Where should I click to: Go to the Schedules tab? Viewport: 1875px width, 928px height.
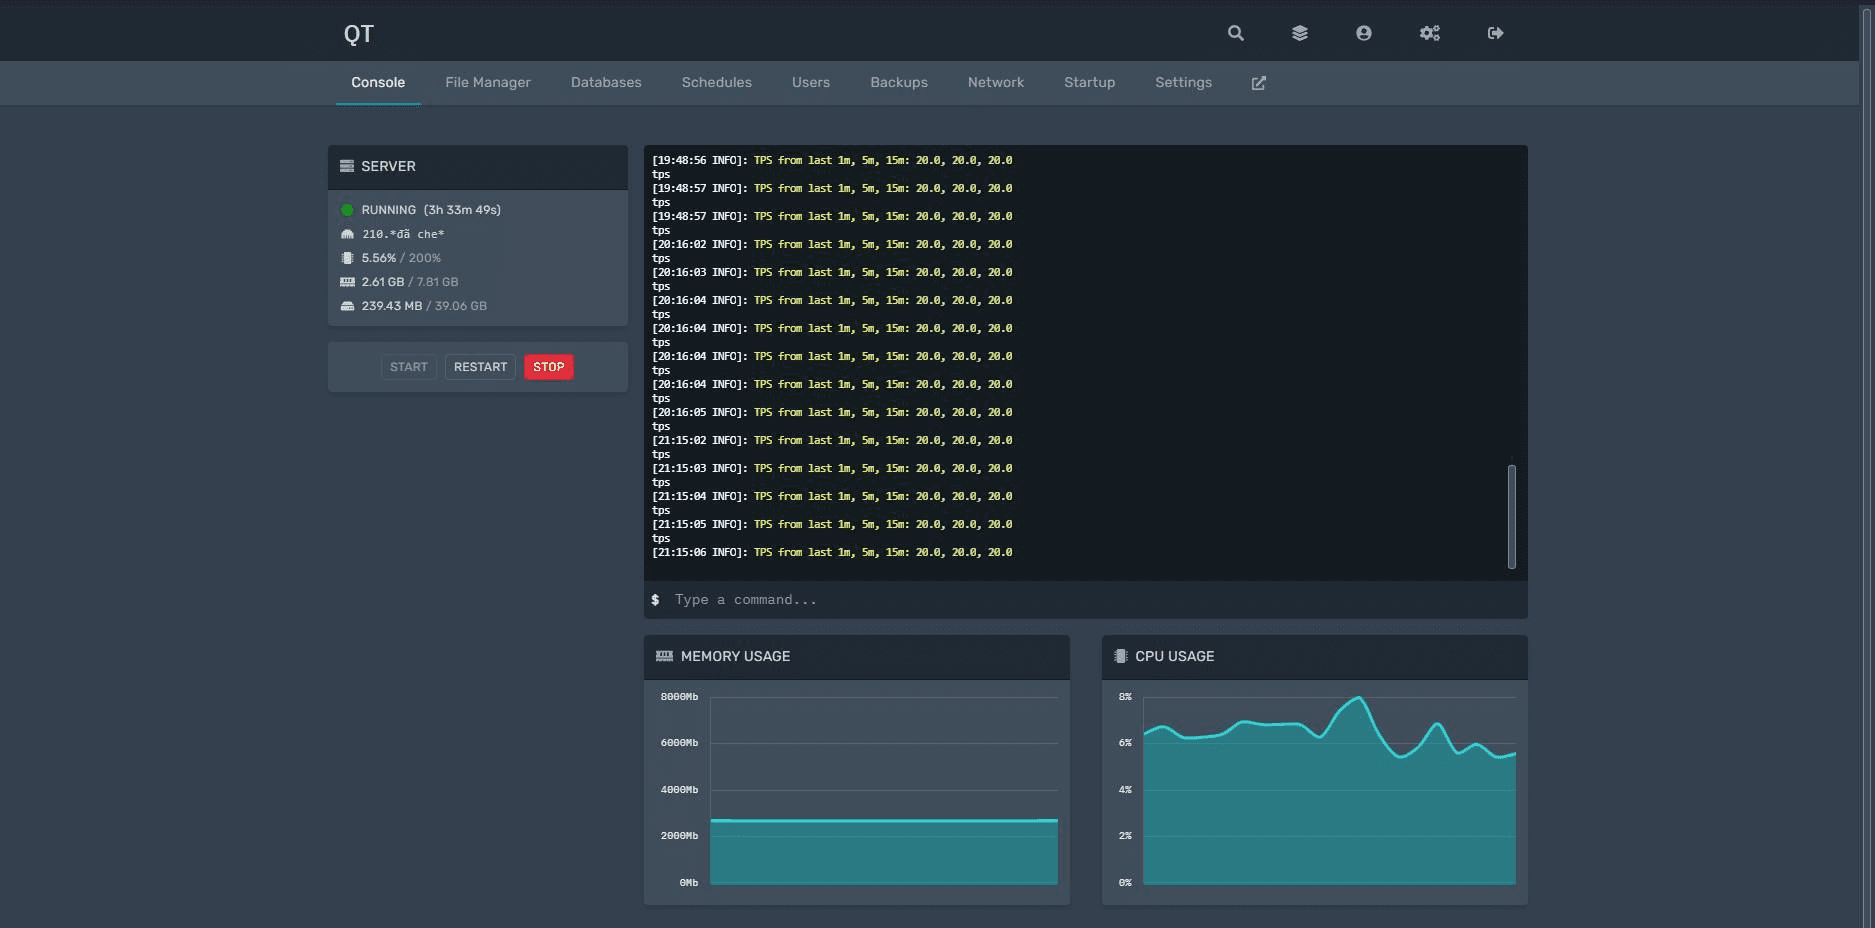pyautogui.click(x=717, y=83)
